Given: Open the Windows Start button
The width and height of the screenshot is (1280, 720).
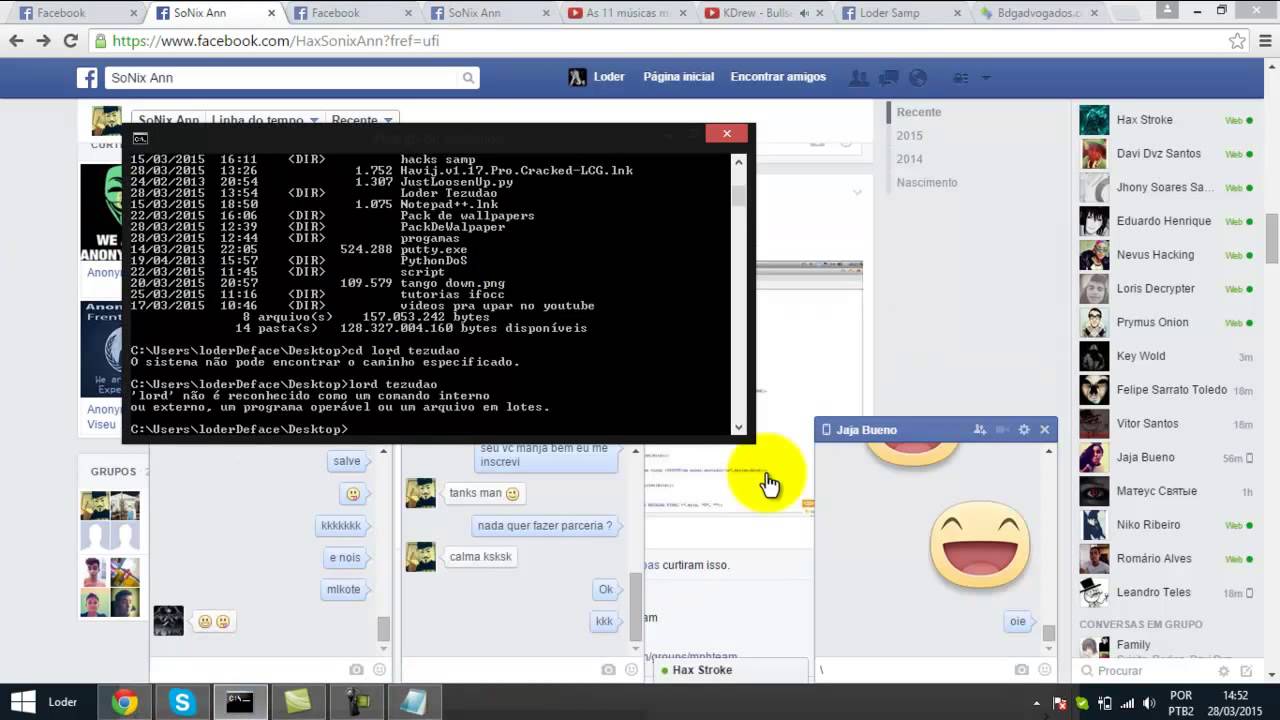Looking at the screenshot, I should click(22, 702).
